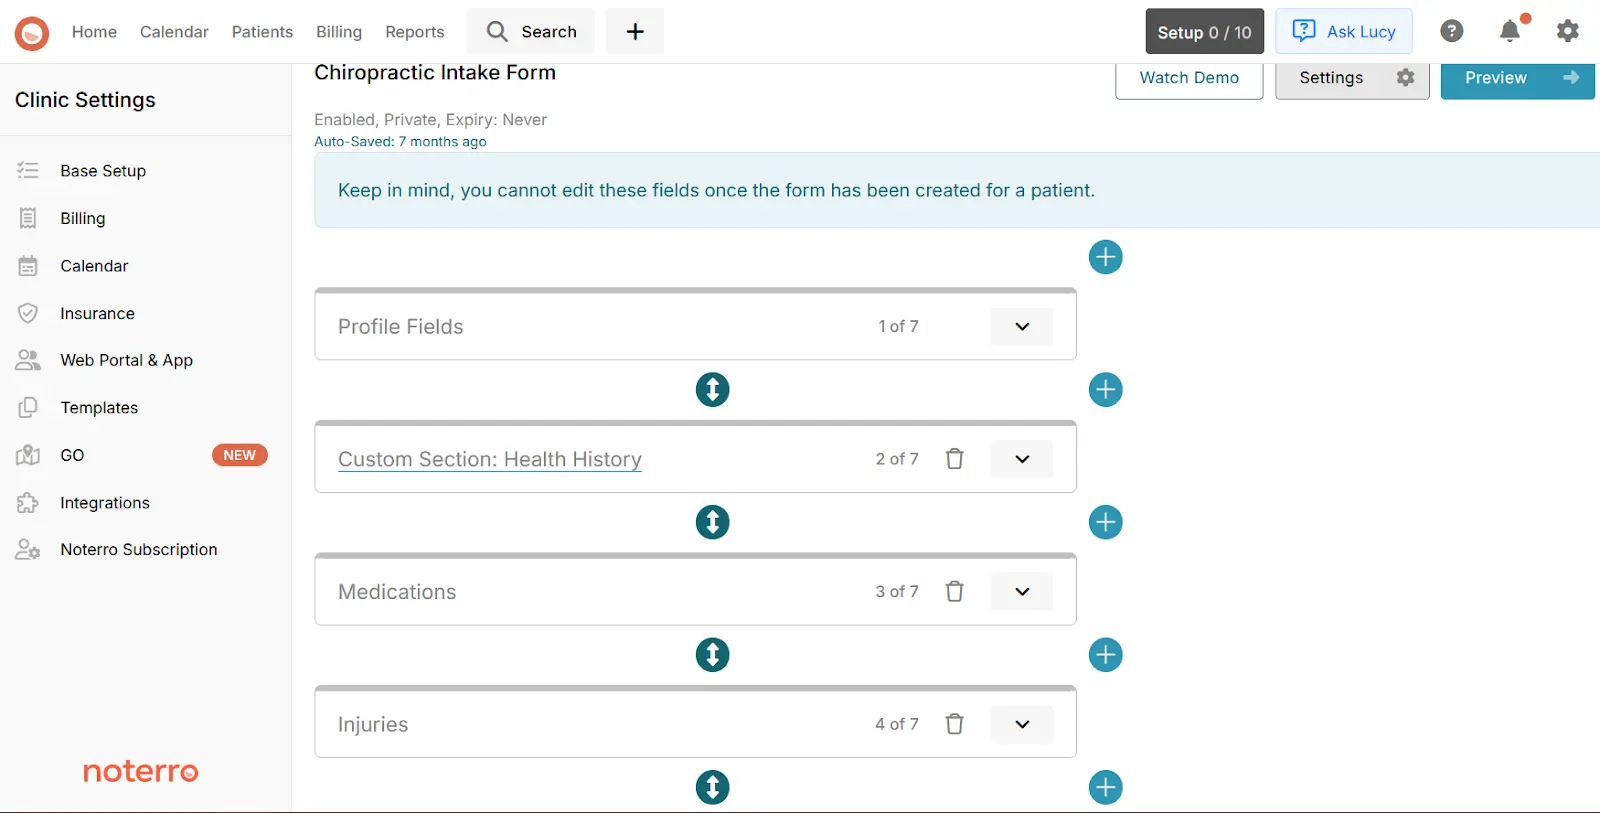Click the NEW badge next to GO
Screen dimensions: 1600x813
(x=240, y=455)
